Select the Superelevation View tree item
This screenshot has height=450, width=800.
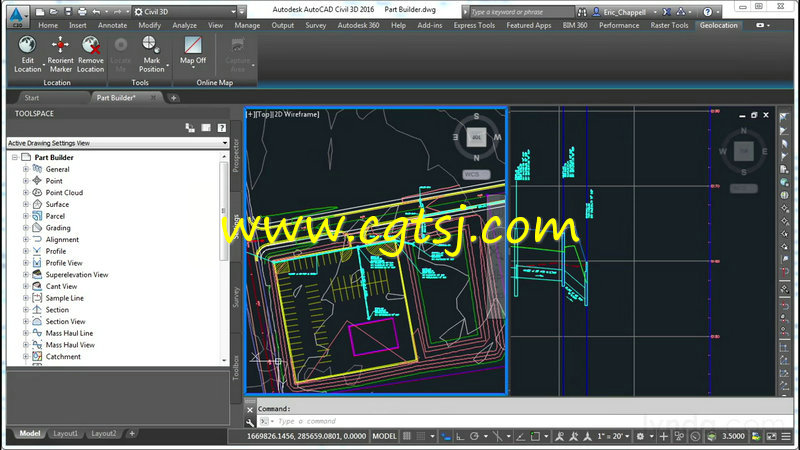click(x=77, y=274)
